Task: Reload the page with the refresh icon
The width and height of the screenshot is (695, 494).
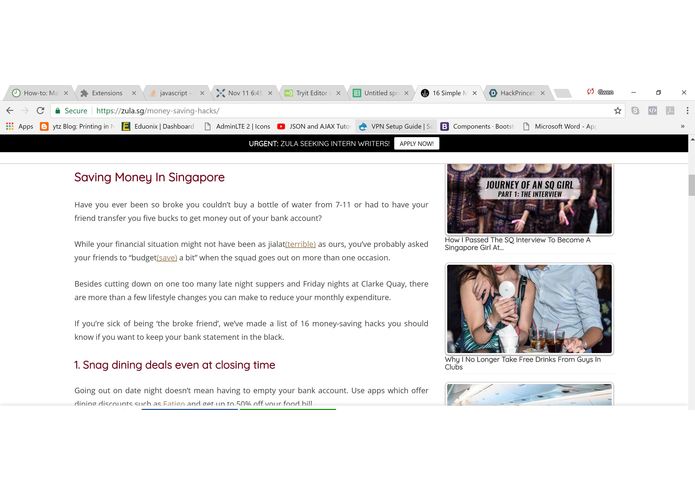Action: 40,111
